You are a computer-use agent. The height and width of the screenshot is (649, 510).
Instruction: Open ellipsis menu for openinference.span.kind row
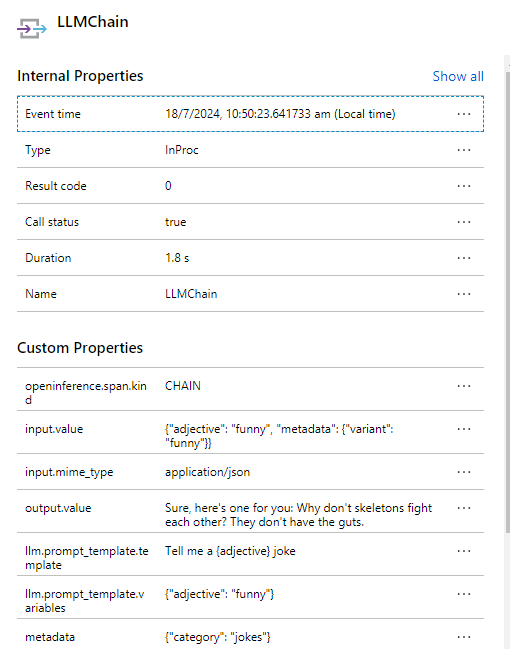464,386
